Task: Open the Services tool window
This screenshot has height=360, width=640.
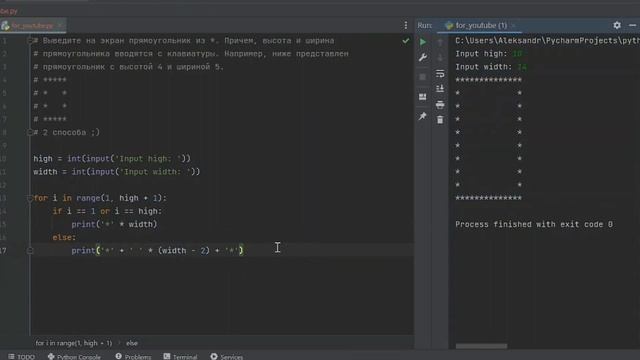Action: pyautogui.click(x=227, y=356)
